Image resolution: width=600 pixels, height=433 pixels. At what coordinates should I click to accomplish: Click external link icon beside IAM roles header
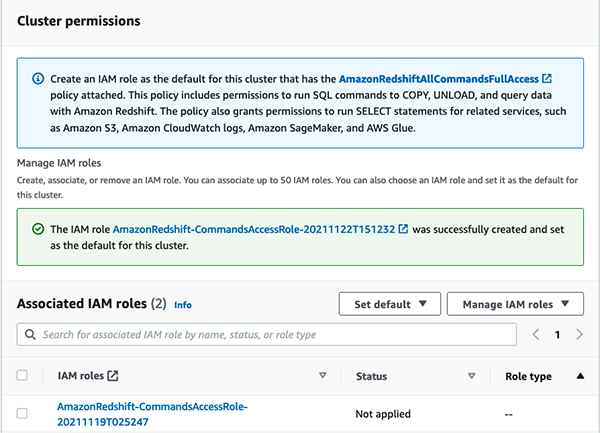tap(113, 376)
